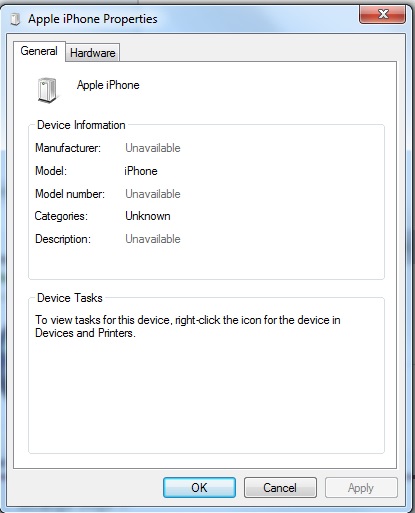Click the 'Device Information' group heading
Image resolution: width=415 pixels, height=513 pixels.
81,125
